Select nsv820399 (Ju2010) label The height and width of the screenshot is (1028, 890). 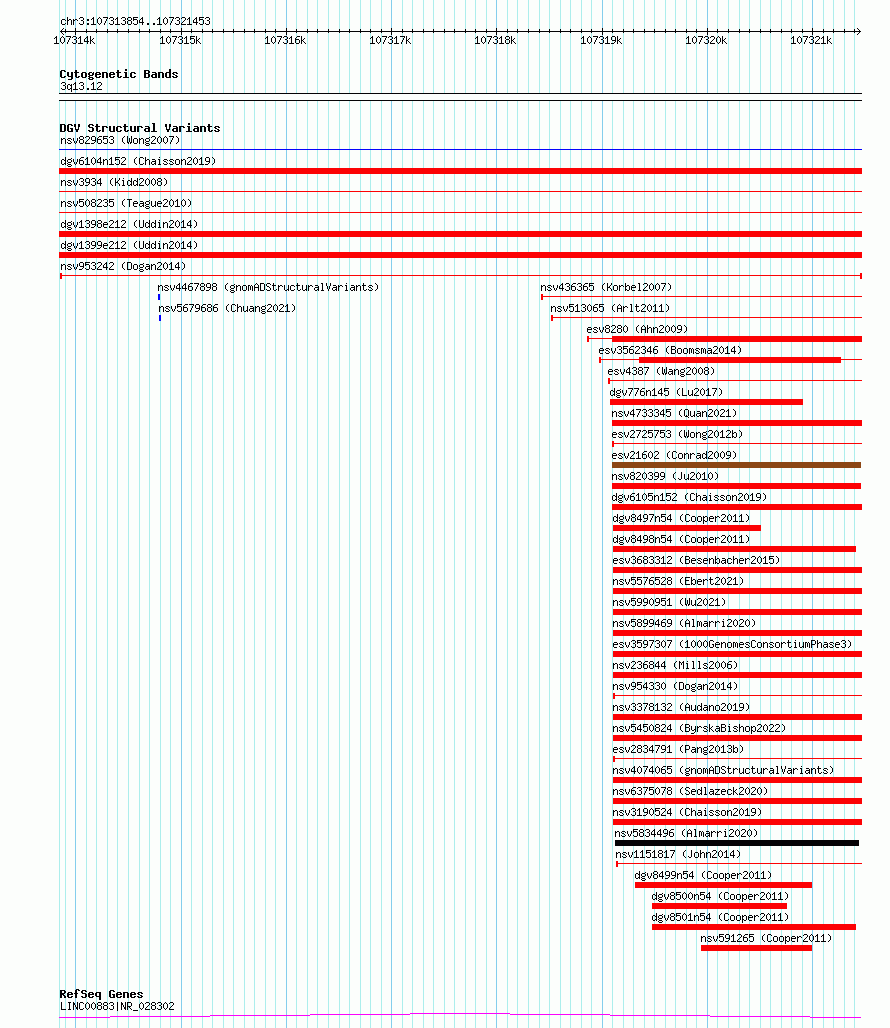pyautogui.click(x=665, y=476)
